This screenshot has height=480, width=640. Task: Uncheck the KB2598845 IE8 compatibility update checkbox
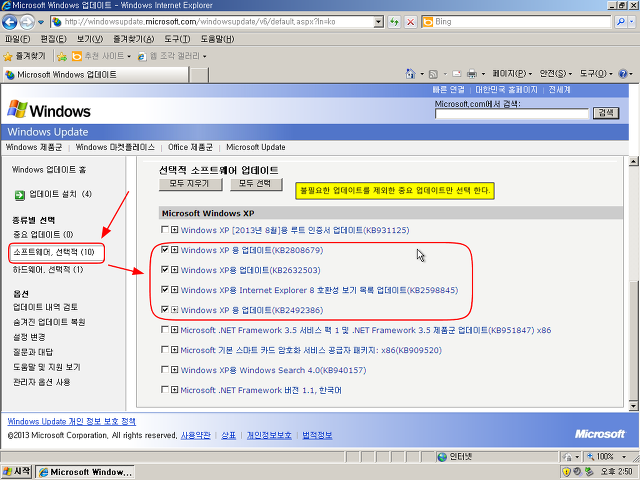[x=164, y=290]
